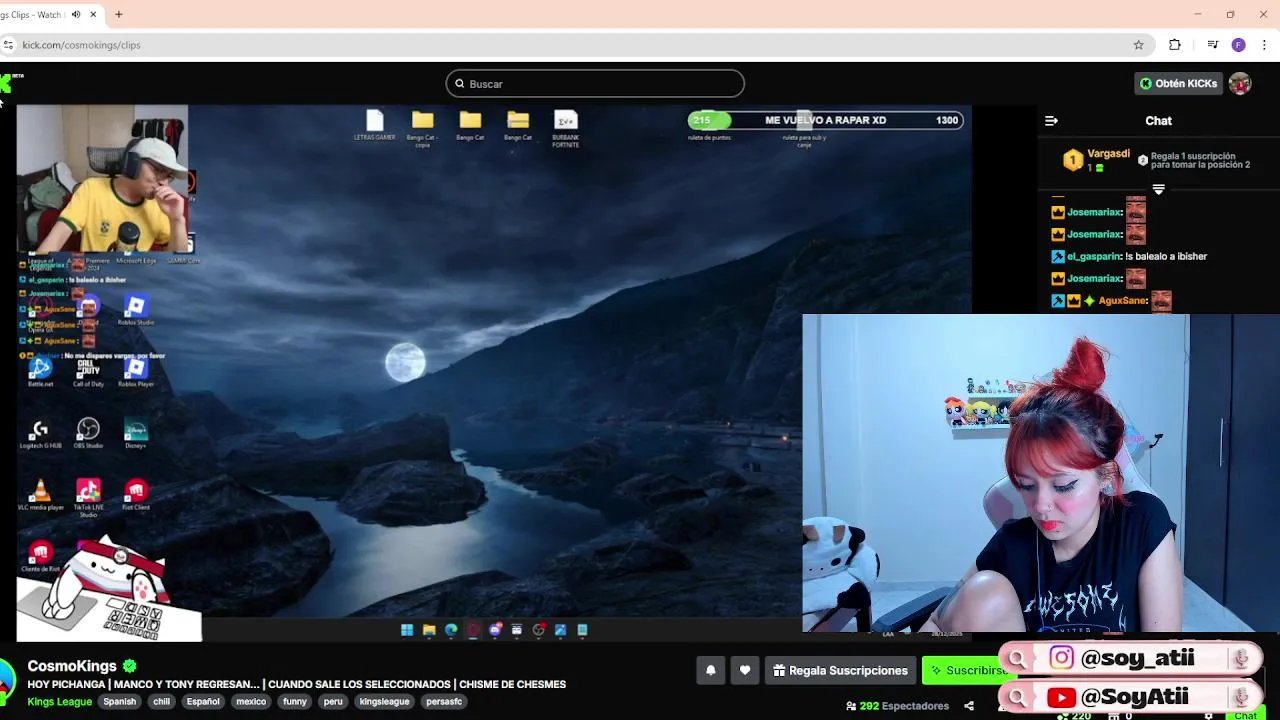
Task: Select the Spanish tag
Action: pyautogui.click(x=119, y=701)
